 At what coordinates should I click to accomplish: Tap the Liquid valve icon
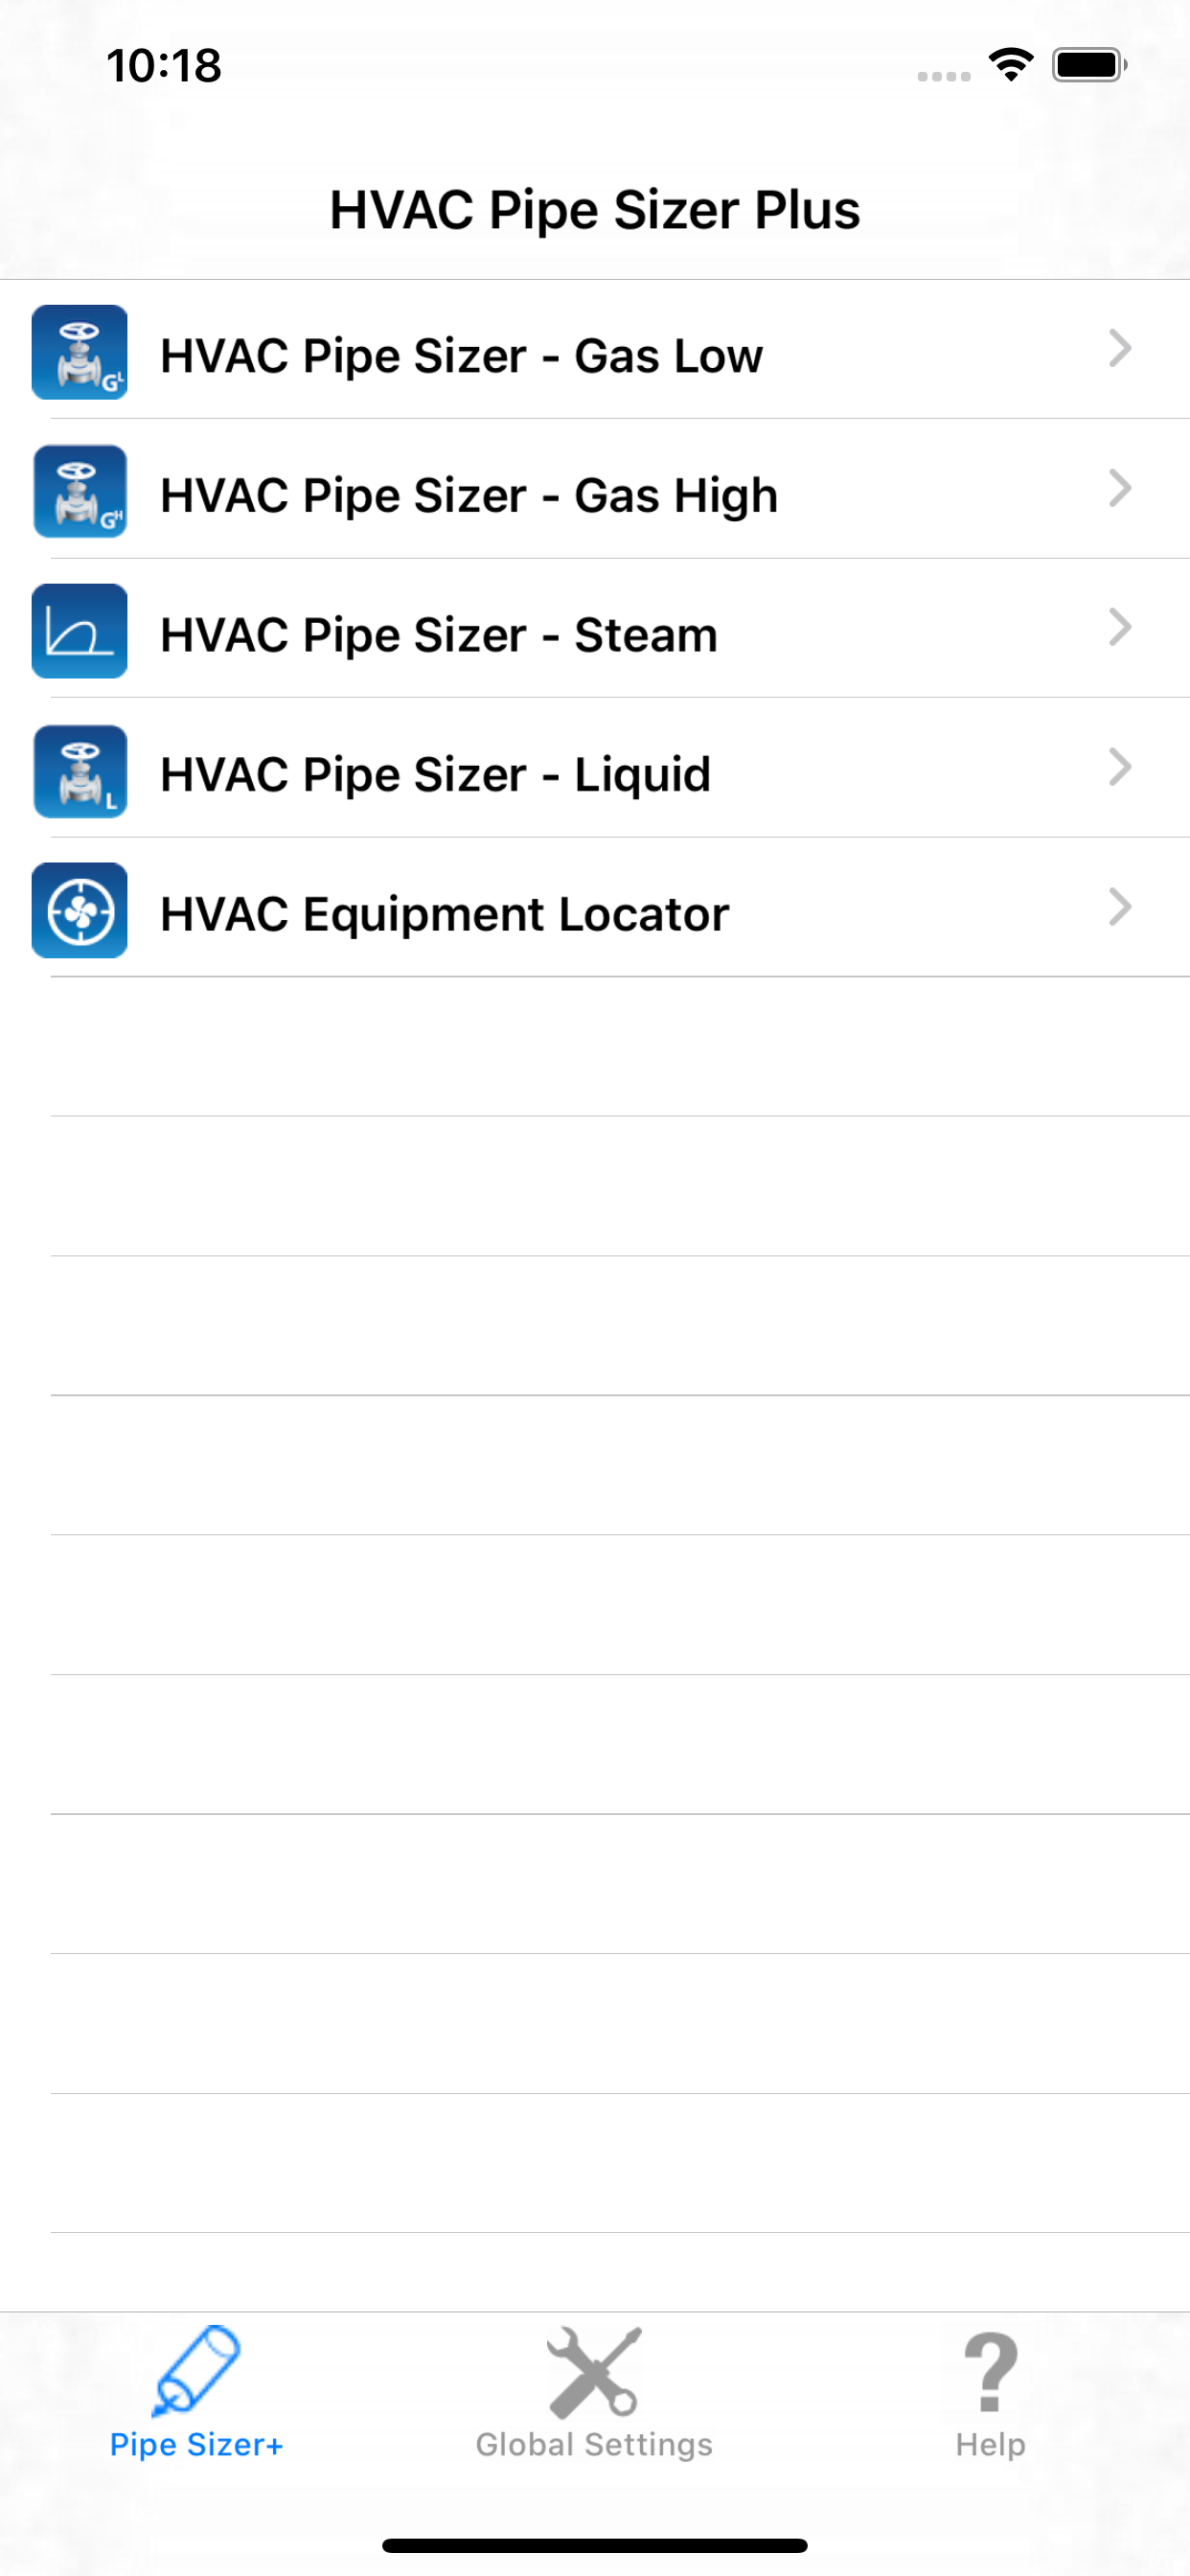click(x=80, y=771)
